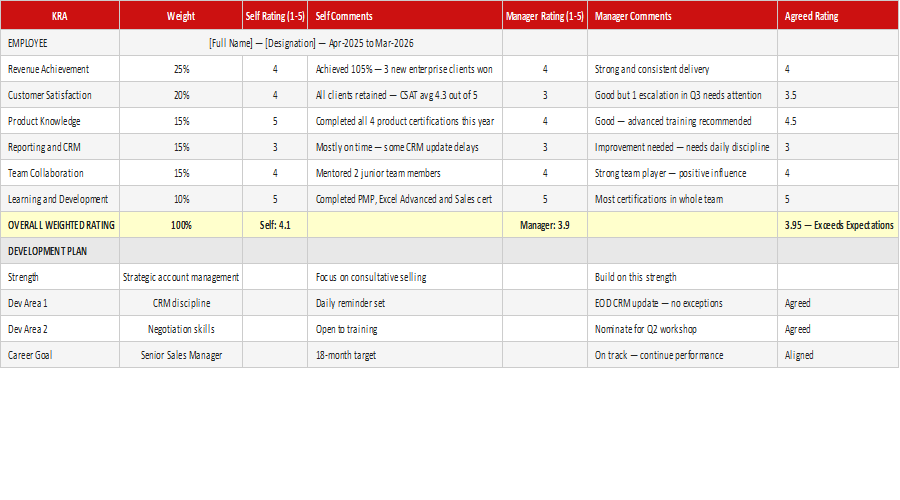Click the Customer Satisfaction cell
Image resolution: width=900 pixels, height=500 pixels.
[x=60, y=95]
